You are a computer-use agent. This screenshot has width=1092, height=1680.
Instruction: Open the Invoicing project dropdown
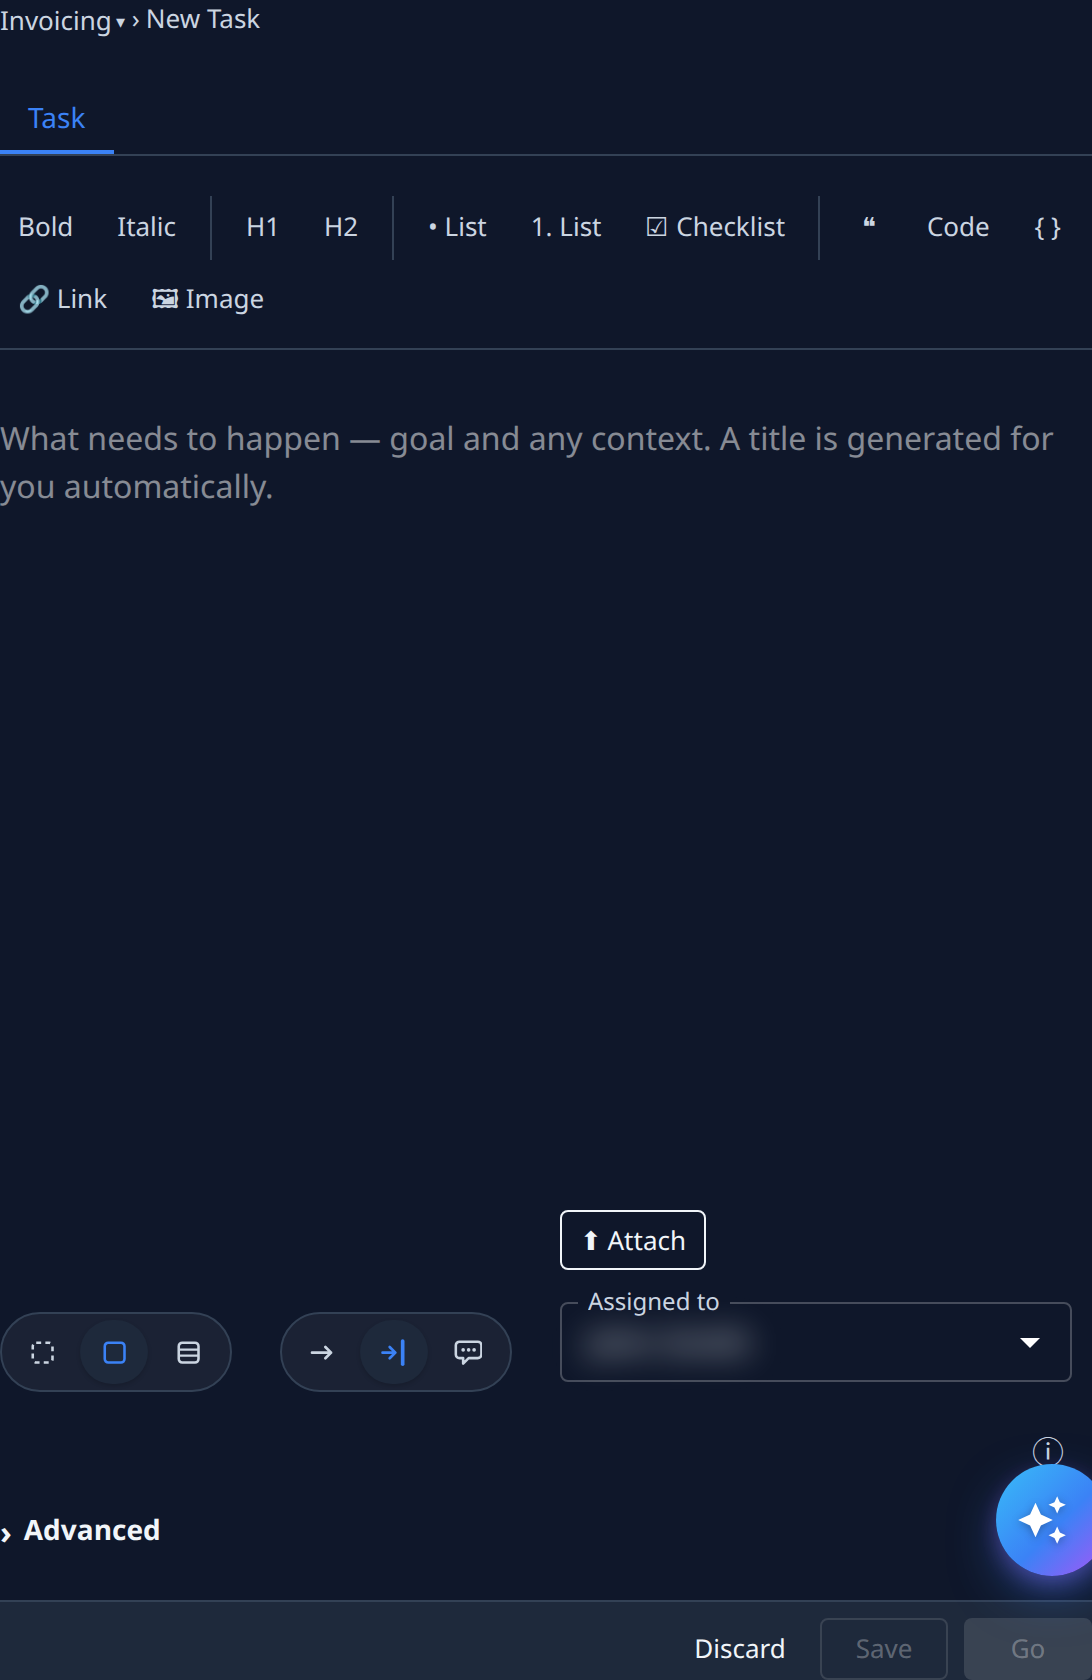[x=62, y=20]
